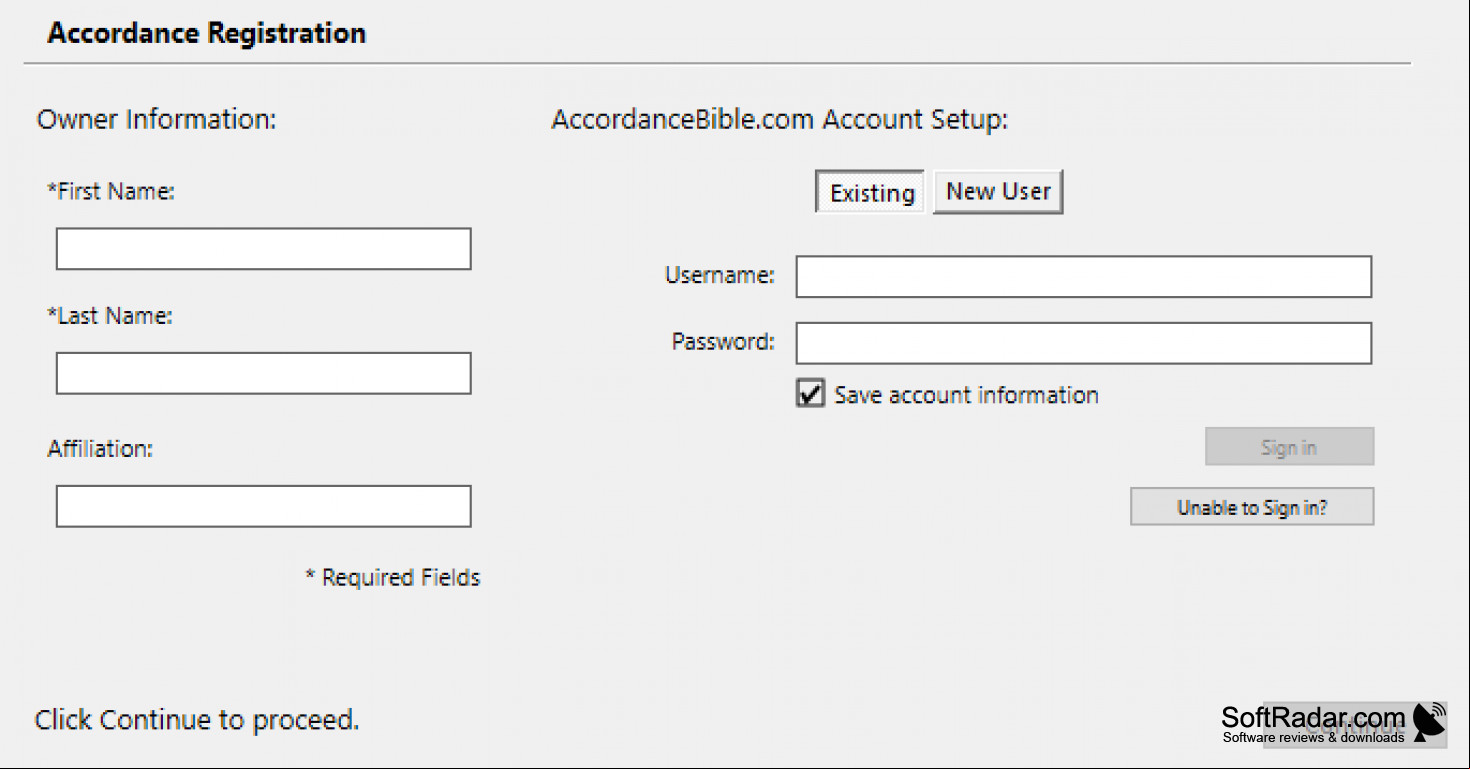Image resolution: width=1470 pixels, height=769 pixels.
Task: Click the AccordanceBible.com Account Setup label
Action: [x=780, y=120]
